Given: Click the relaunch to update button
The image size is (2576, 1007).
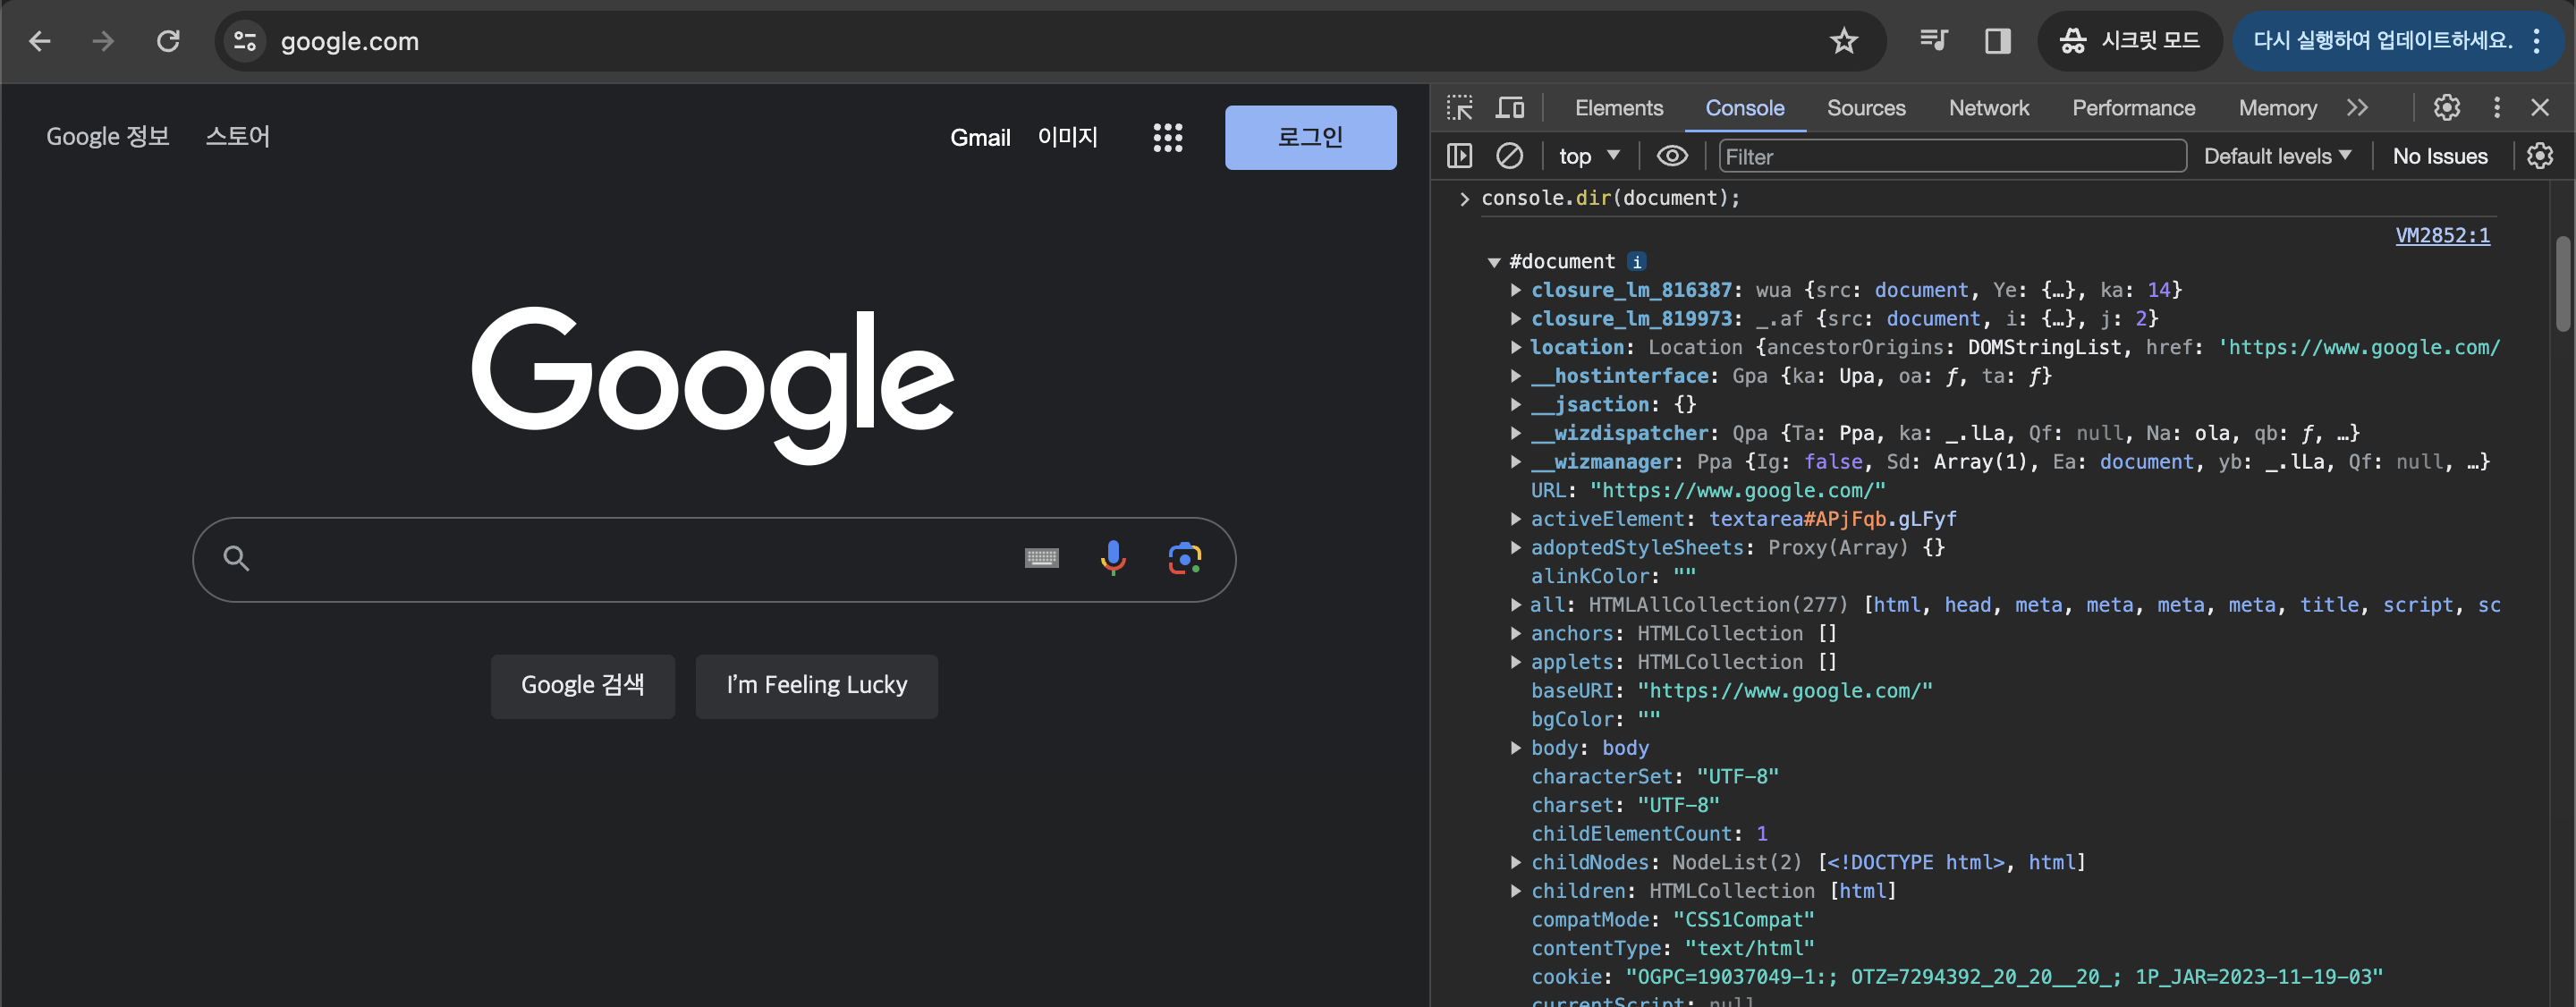Looking at the screenshot, I should (2382, 41).
